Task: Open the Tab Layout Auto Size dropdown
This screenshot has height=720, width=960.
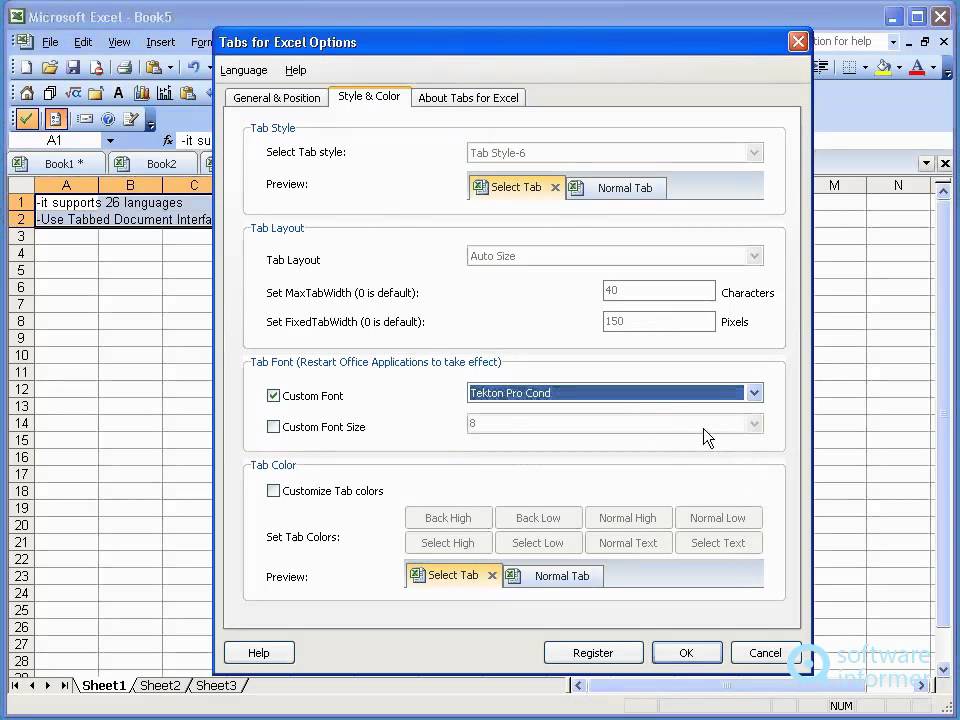Action: (x=754, y=256)
